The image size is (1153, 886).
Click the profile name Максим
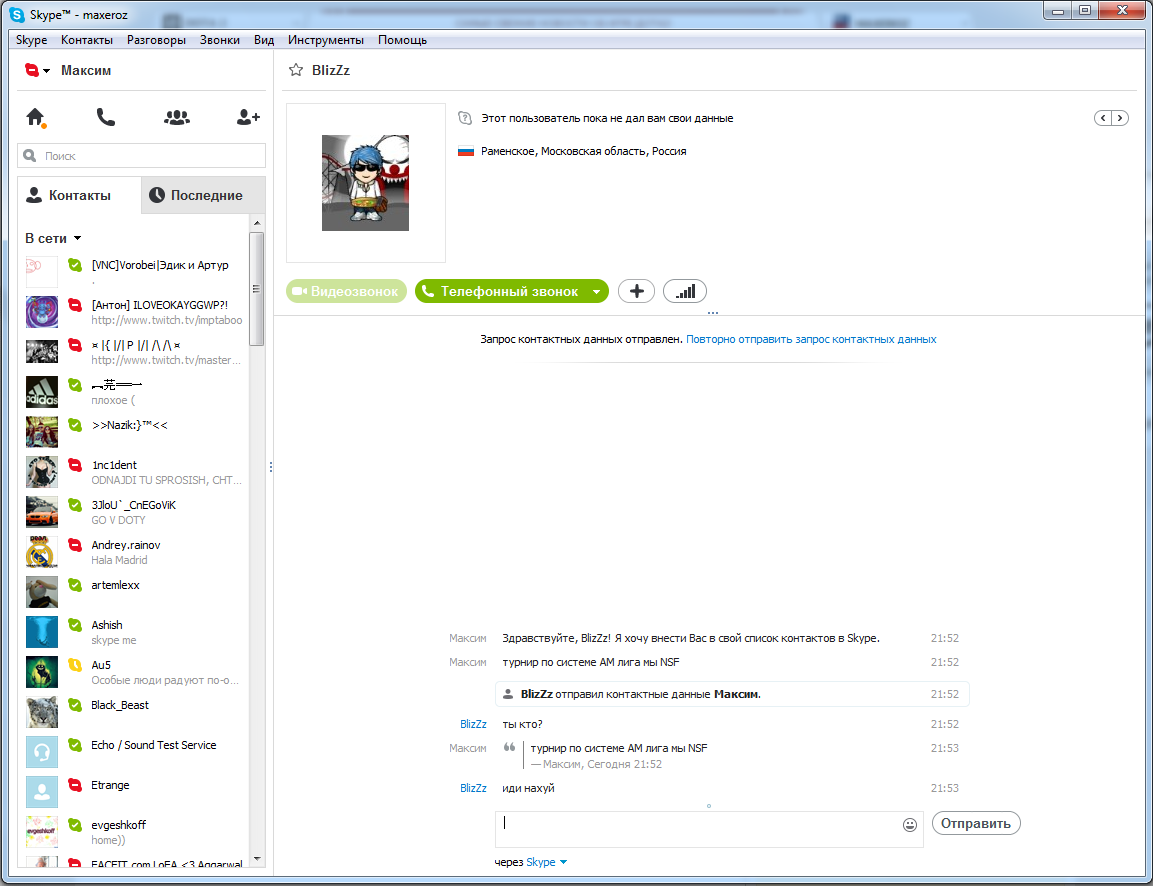(x=86, y=70)
